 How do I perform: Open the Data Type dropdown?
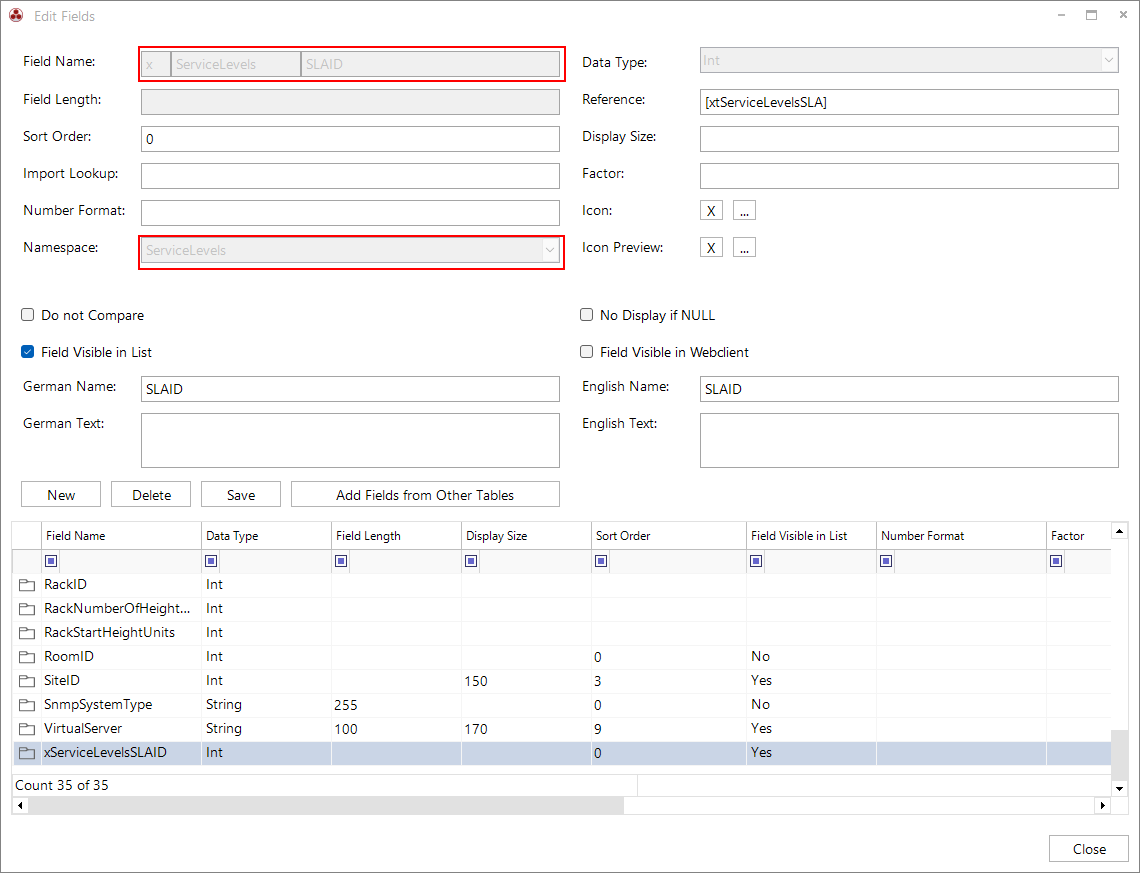1109,60
